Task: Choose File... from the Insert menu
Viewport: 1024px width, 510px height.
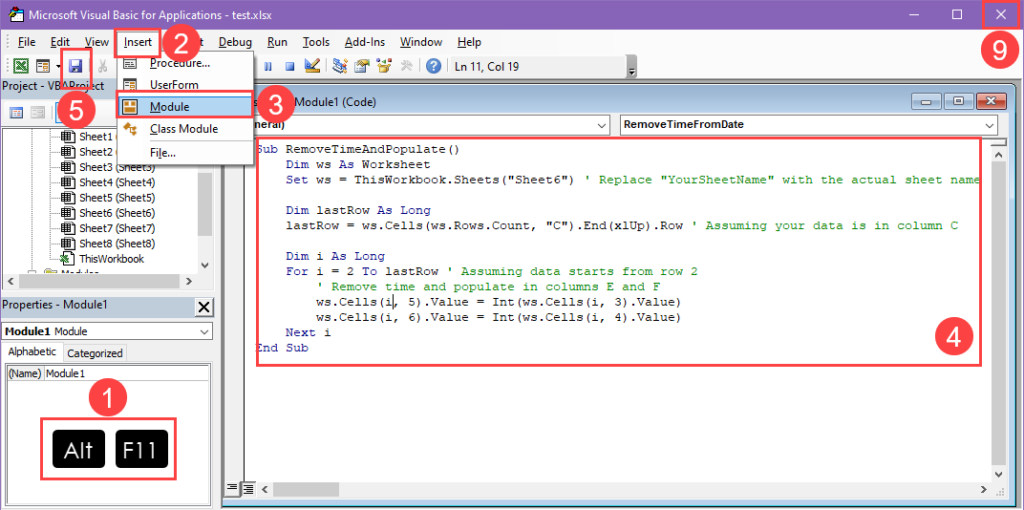Action: (185, 153)
